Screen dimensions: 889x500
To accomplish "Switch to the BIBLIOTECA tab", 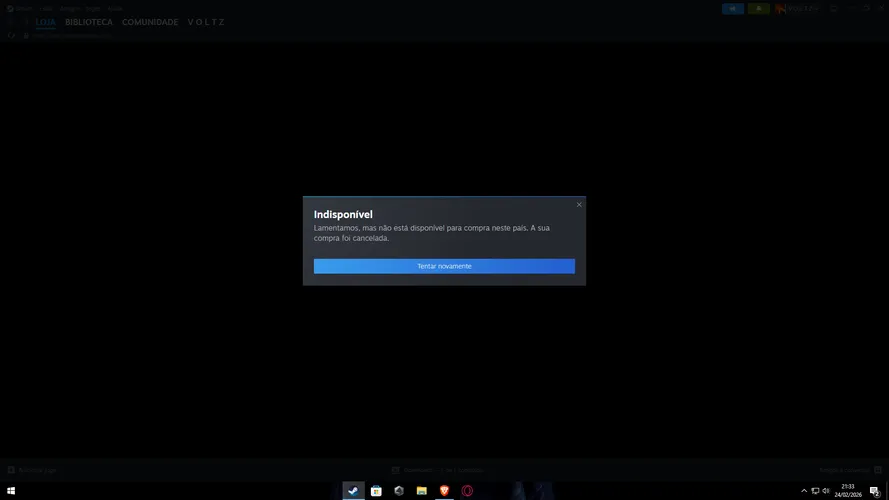I will point(88,22).
